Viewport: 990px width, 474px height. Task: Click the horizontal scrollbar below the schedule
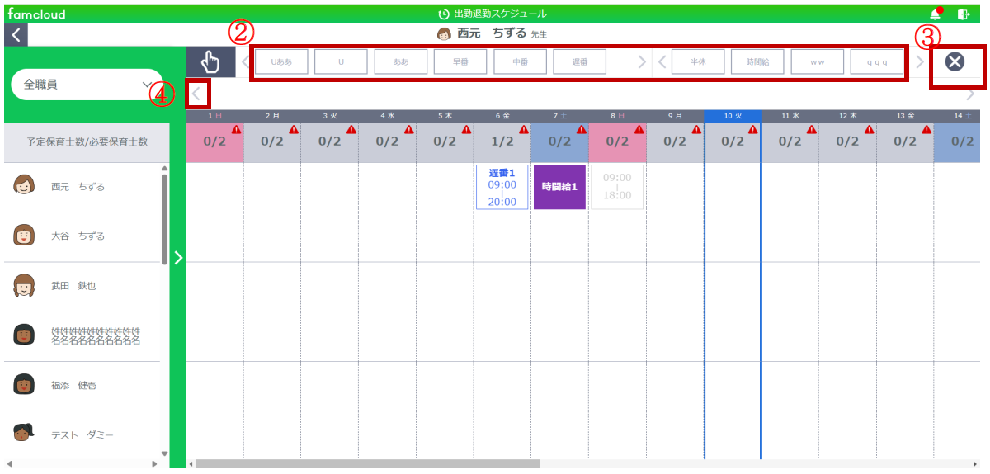[368, 463]
